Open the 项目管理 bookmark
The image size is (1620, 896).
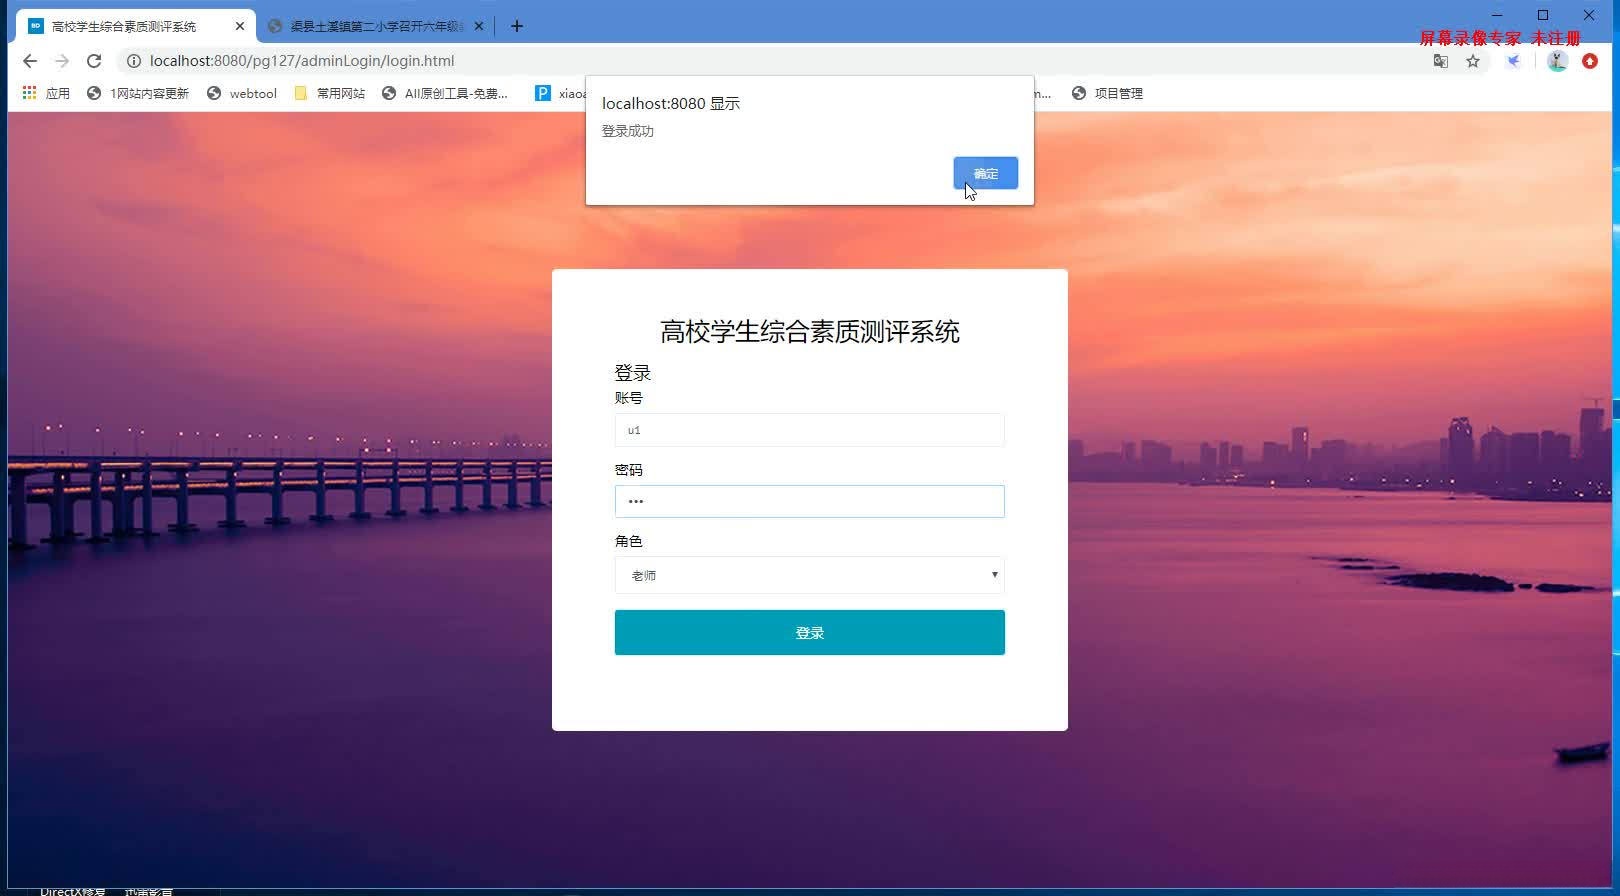point(1107,93)
